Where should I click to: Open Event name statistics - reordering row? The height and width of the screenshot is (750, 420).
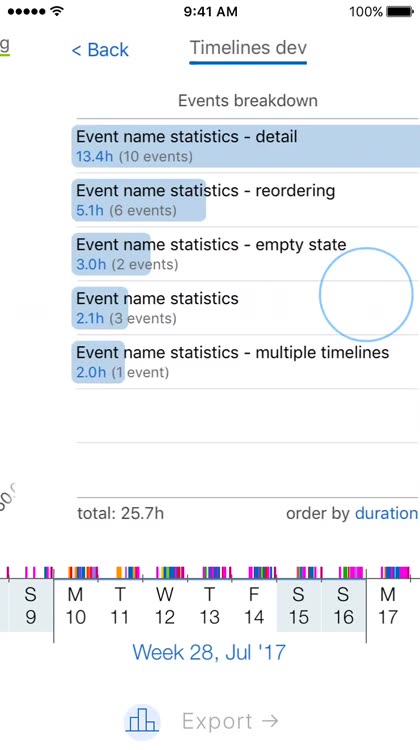[246, 200]
